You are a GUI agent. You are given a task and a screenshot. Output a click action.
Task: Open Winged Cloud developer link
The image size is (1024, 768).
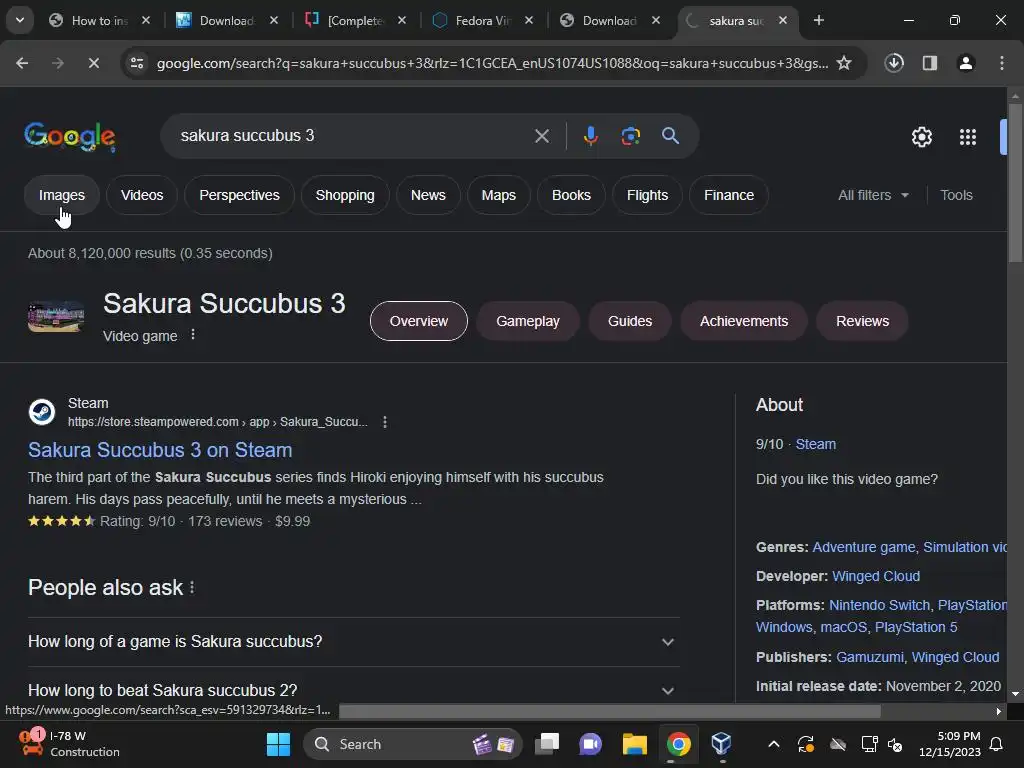876,576
